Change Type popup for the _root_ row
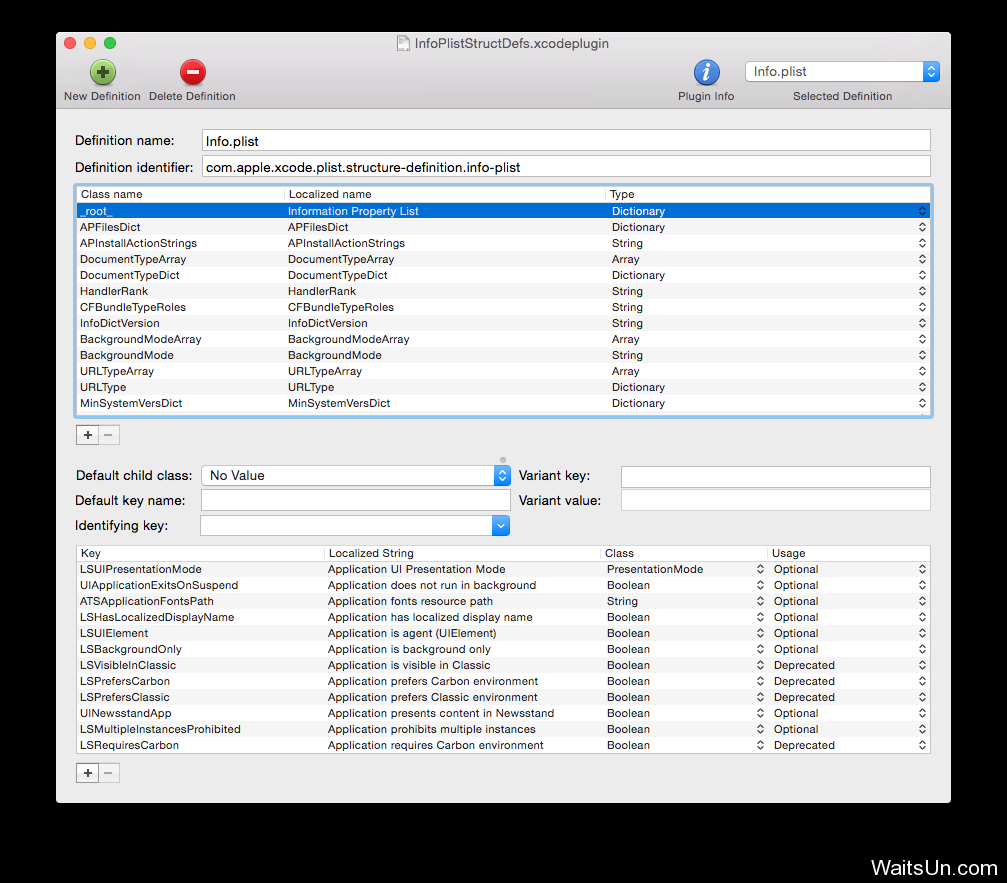Viewport: 1007px width, 883px height. tap(922, 211)
